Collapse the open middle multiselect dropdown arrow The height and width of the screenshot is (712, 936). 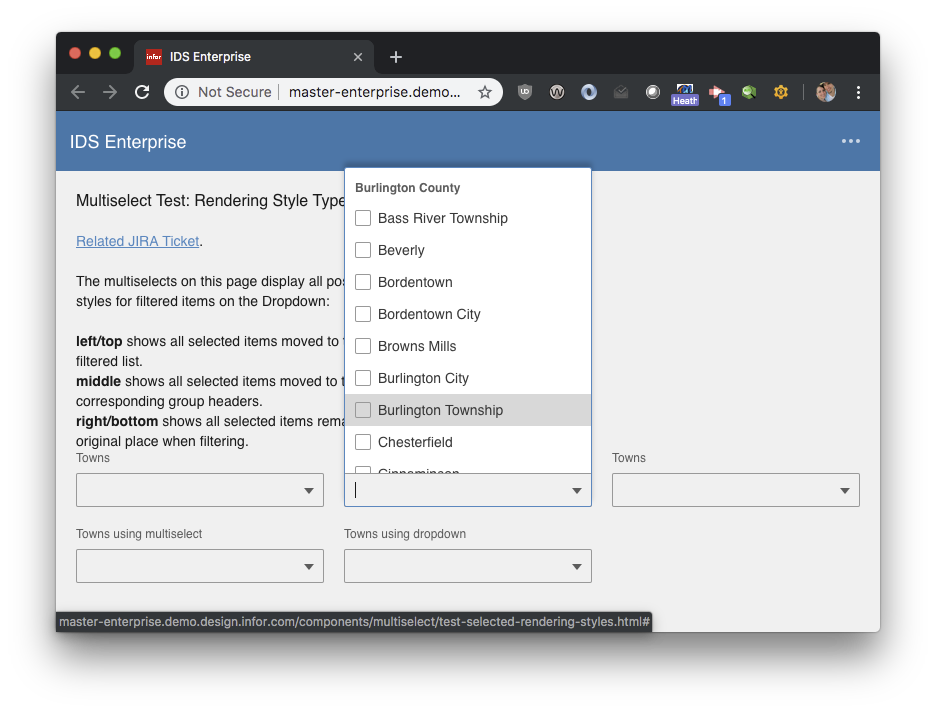(577, 491)
